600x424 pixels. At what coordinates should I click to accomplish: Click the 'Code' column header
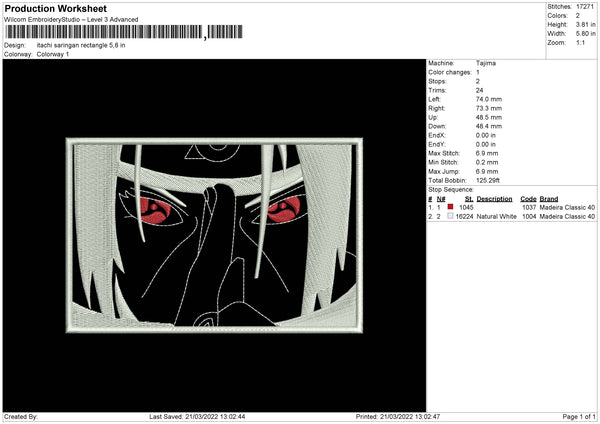[x=528, y=199]
